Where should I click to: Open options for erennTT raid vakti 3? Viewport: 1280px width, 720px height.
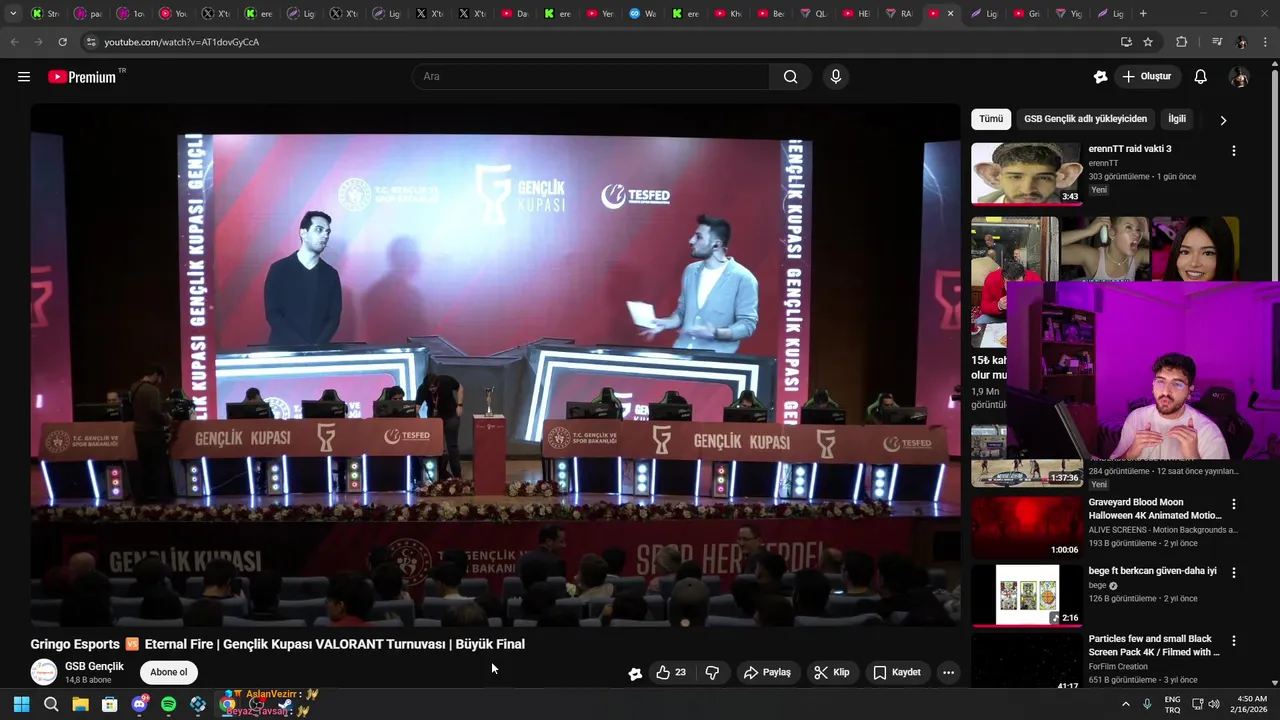[1233, 150]
